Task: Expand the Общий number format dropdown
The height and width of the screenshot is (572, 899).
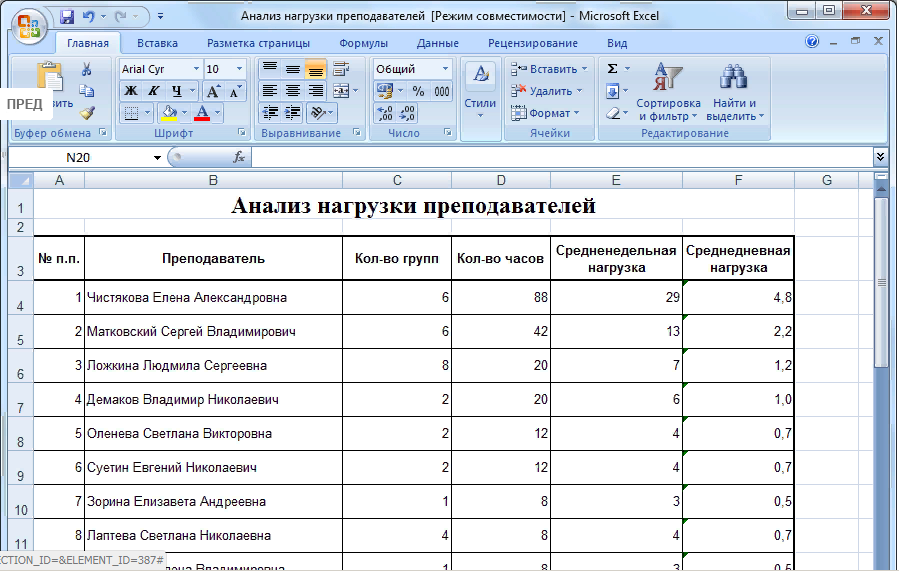Action: (x=444, y=69)
